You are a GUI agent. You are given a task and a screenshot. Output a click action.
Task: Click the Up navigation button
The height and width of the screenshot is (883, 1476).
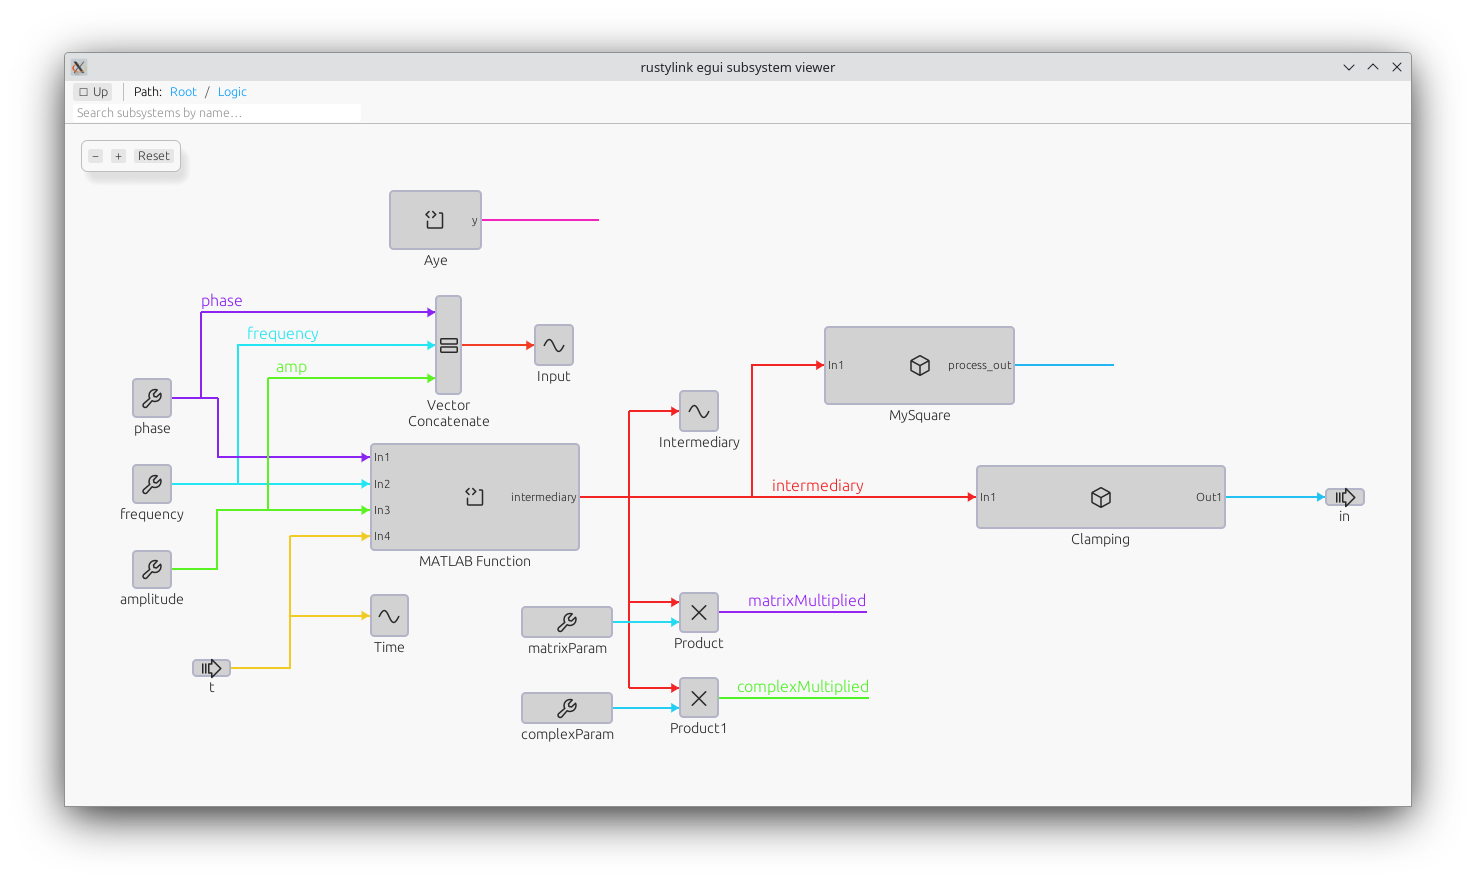tap(93, 92)
